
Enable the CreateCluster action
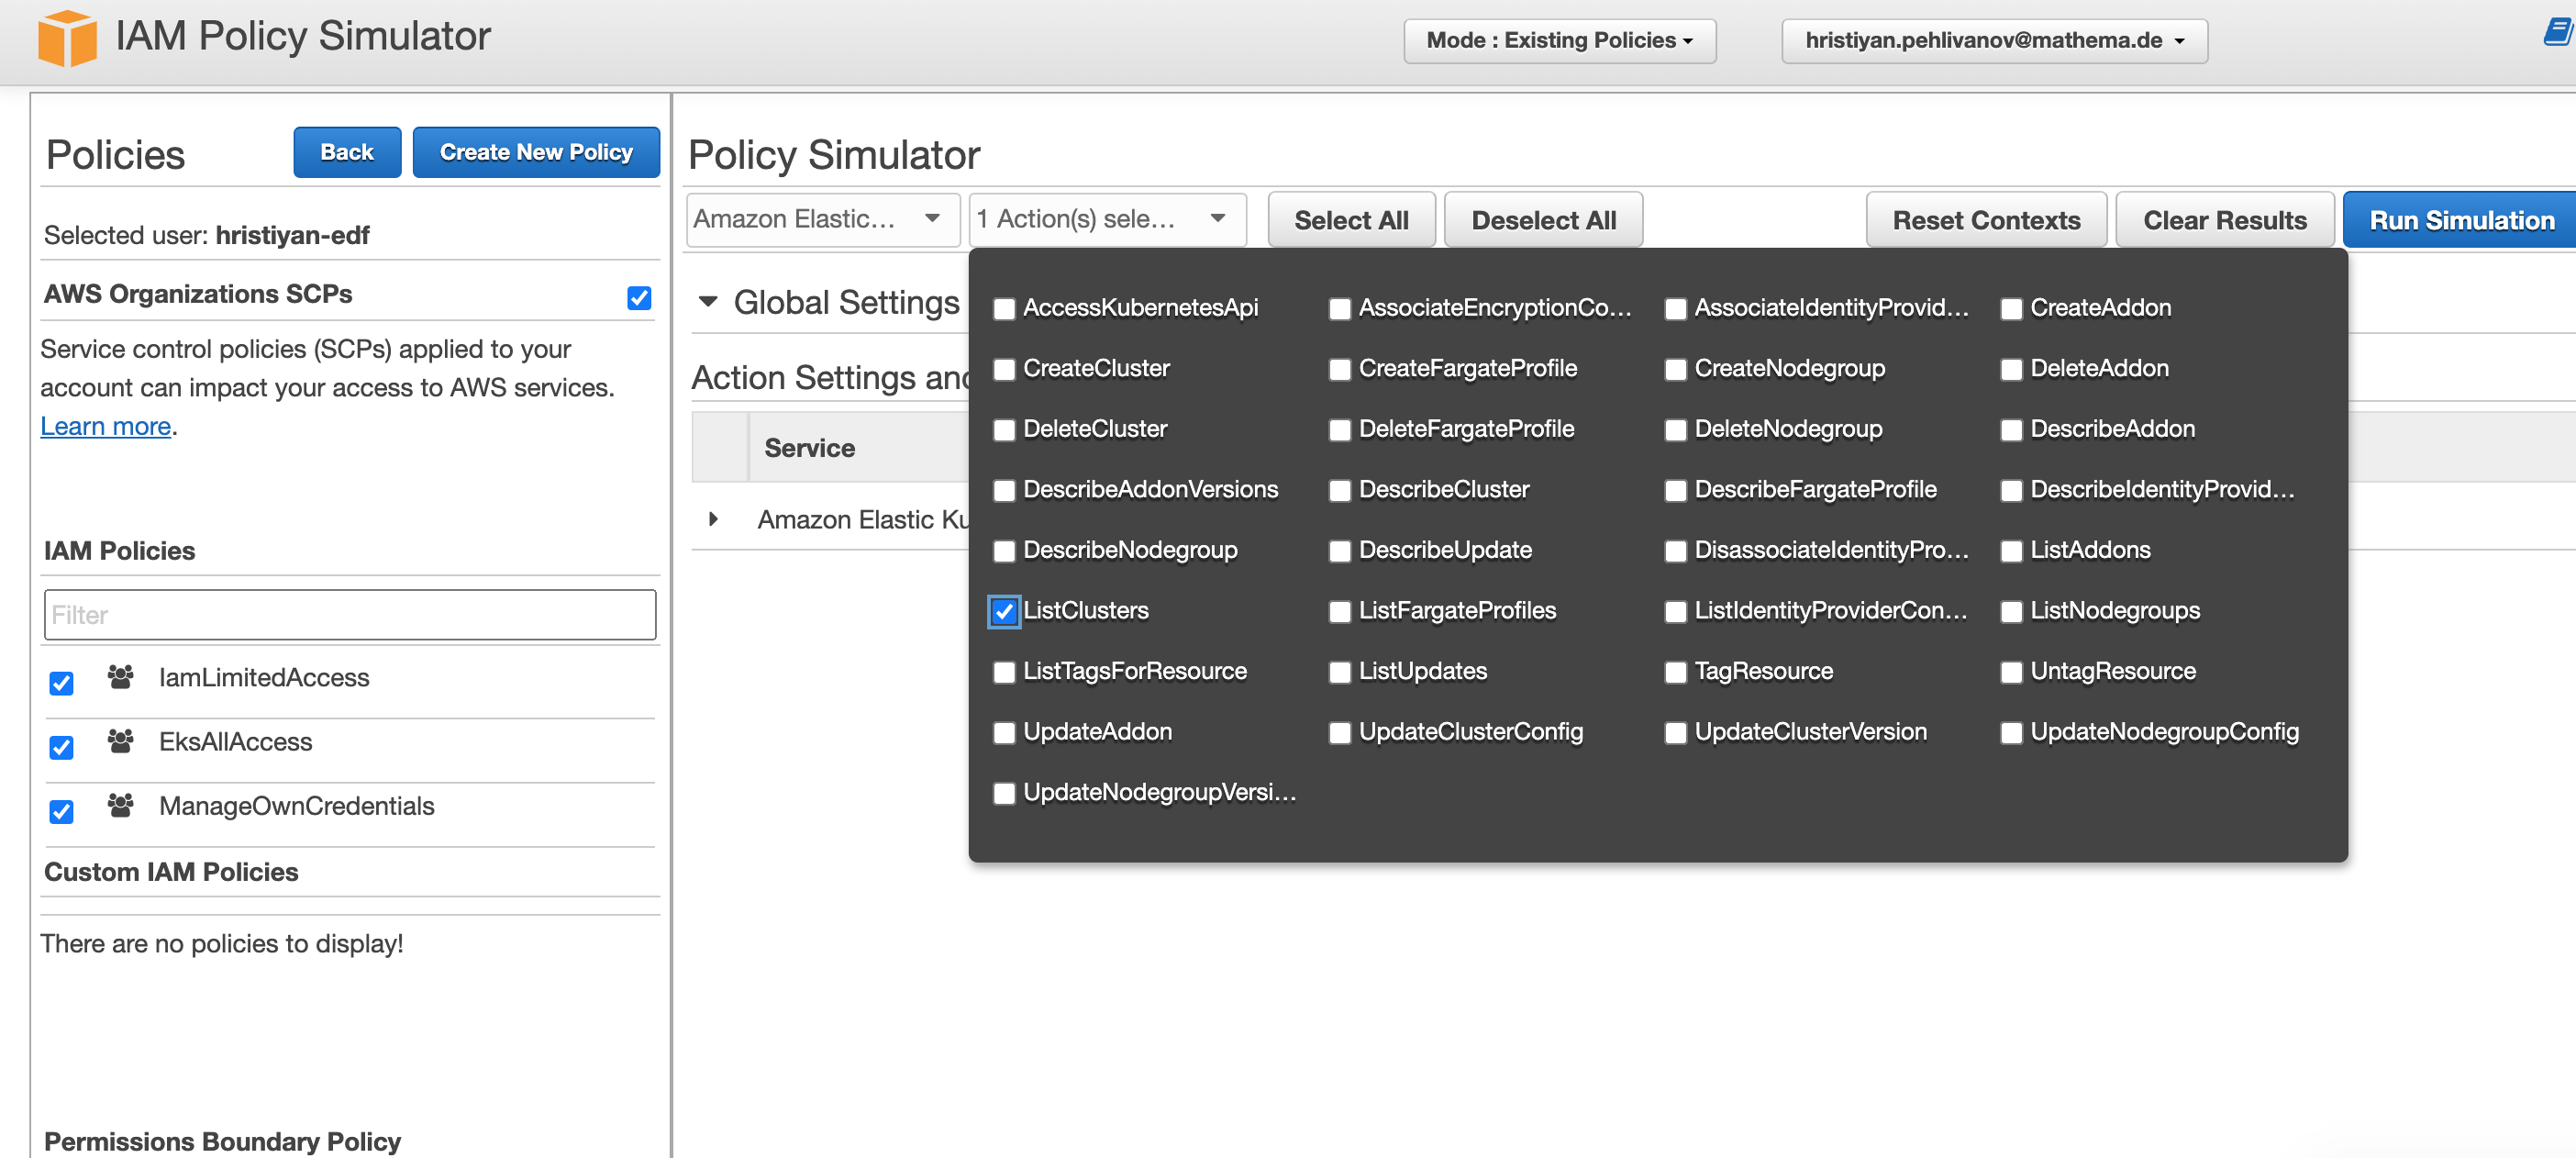[x=1003, y=369]
